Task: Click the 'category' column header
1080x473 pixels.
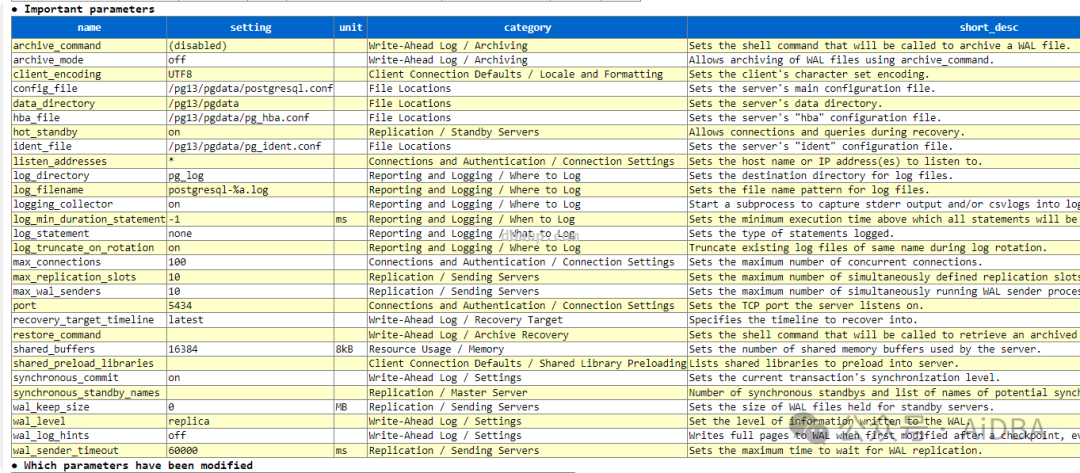Action: (527, 28)
